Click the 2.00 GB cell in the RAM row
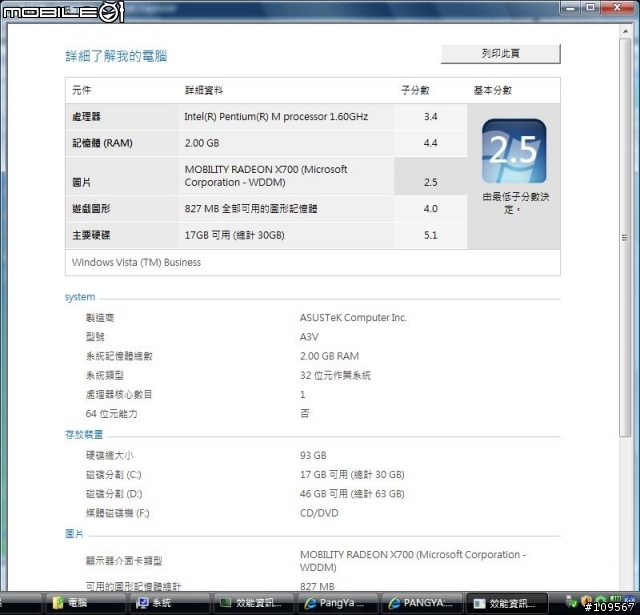The image size is (640, 615). click(202, 143)
